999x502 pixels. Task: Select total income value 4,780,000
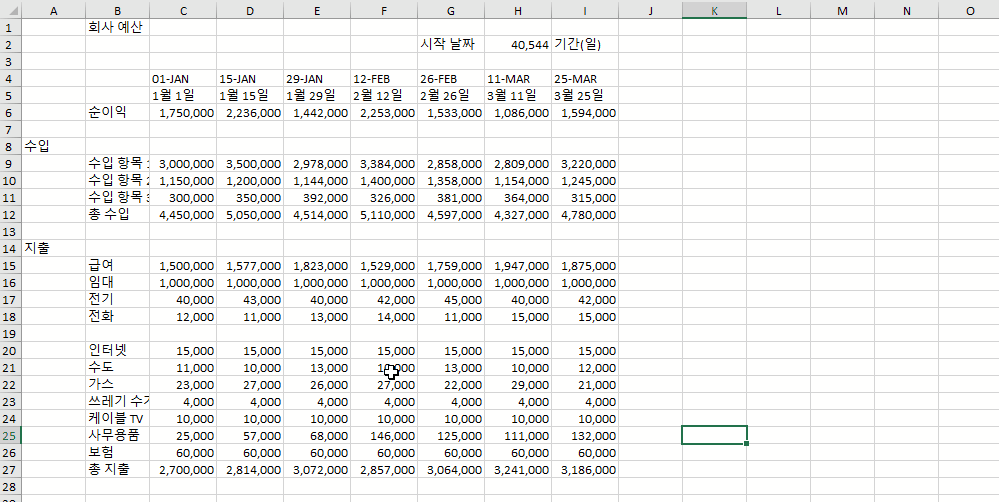point(585,215)
